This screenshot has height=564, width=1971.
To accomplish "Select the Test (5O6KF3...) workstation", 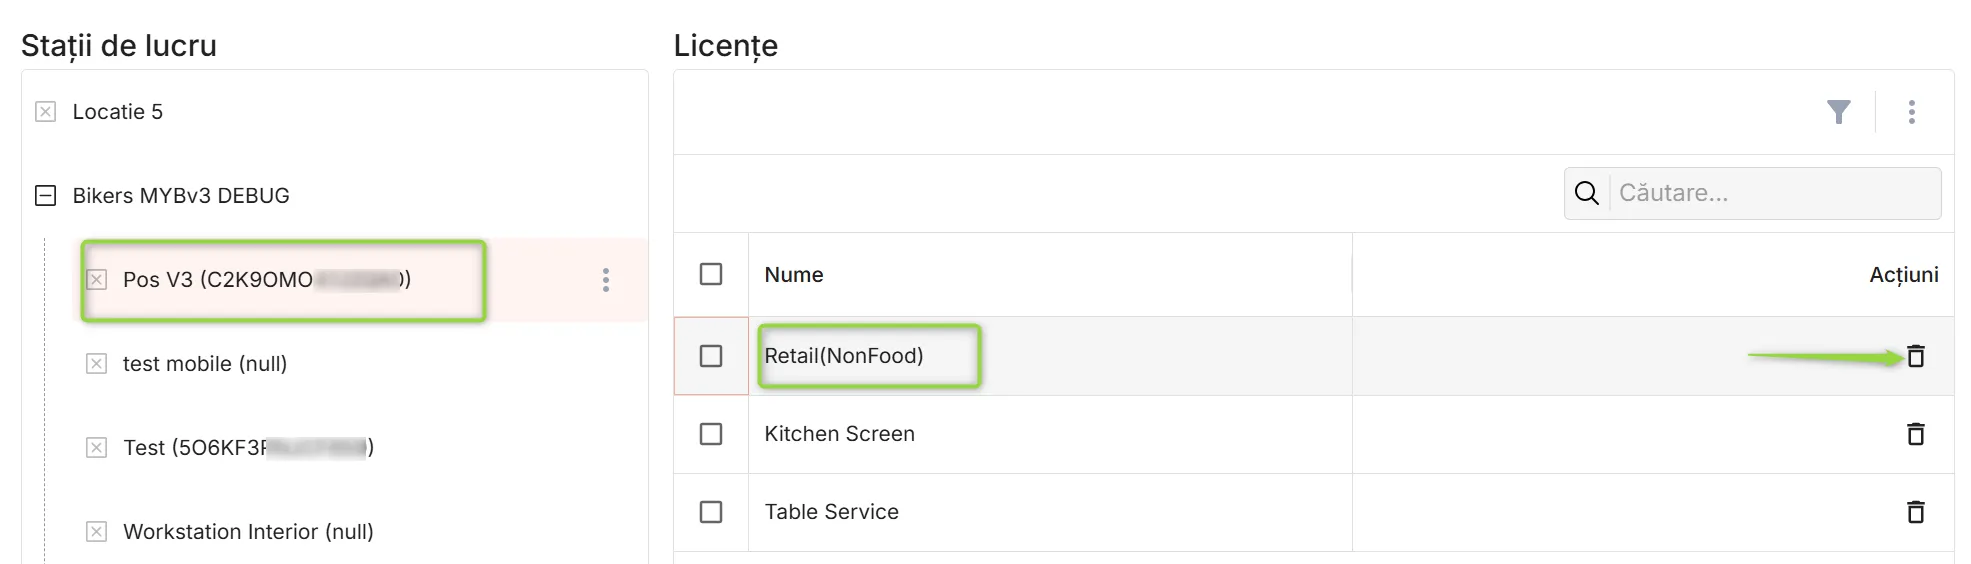I will tap(248, 447).
